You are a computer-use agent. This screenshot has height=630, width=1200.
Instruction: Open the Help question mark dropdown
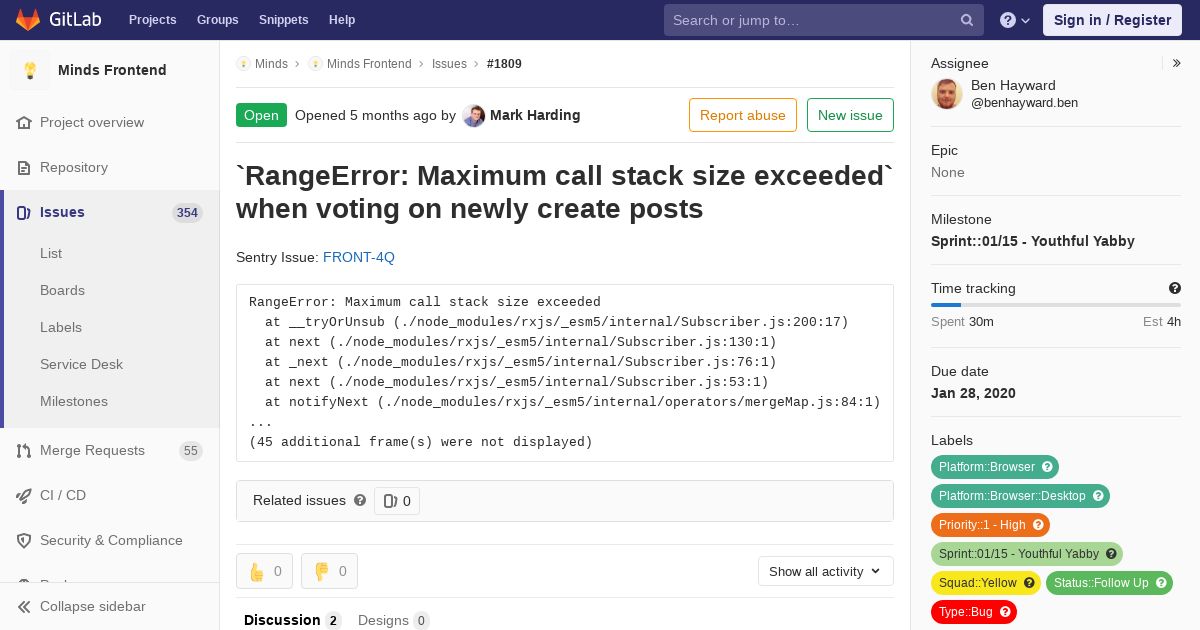click(x=1014, y=20)
